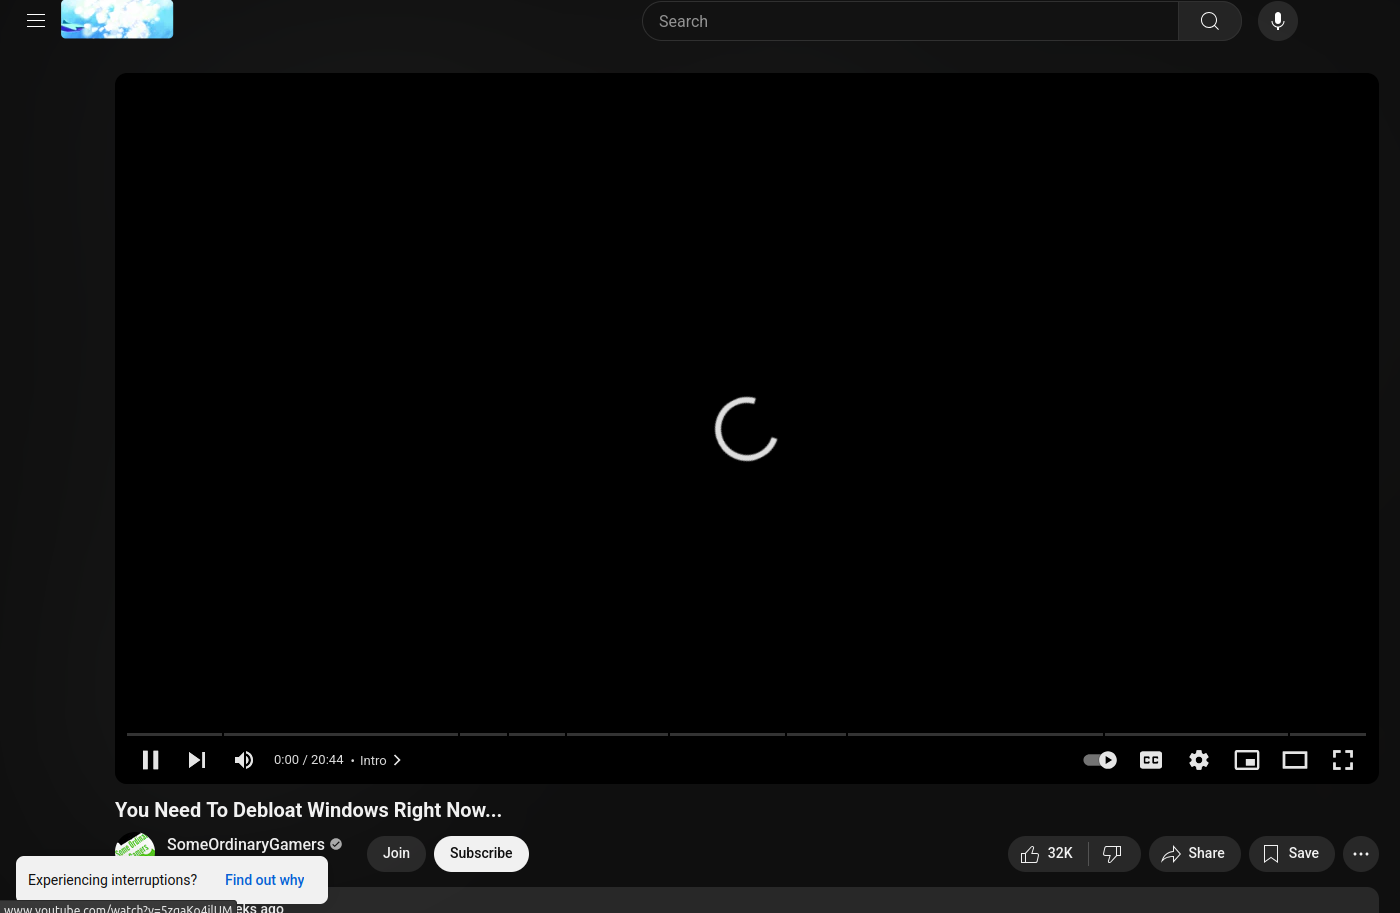The height and width of the screenshot is (913, 1400).
Task: Start voice search with microphone icon
Action: point(1278,21)
